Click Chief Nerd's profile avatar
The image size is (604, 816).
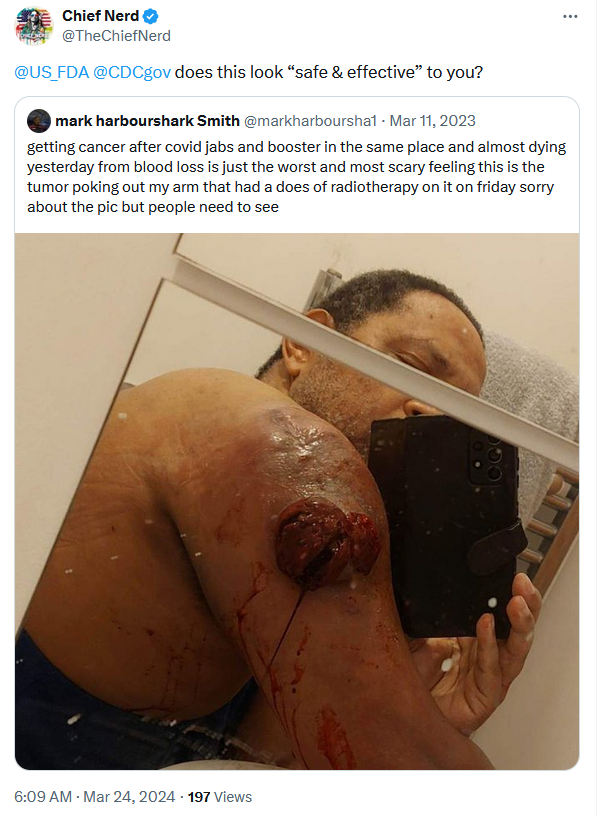pyautogui.click(x=34, y=26)
